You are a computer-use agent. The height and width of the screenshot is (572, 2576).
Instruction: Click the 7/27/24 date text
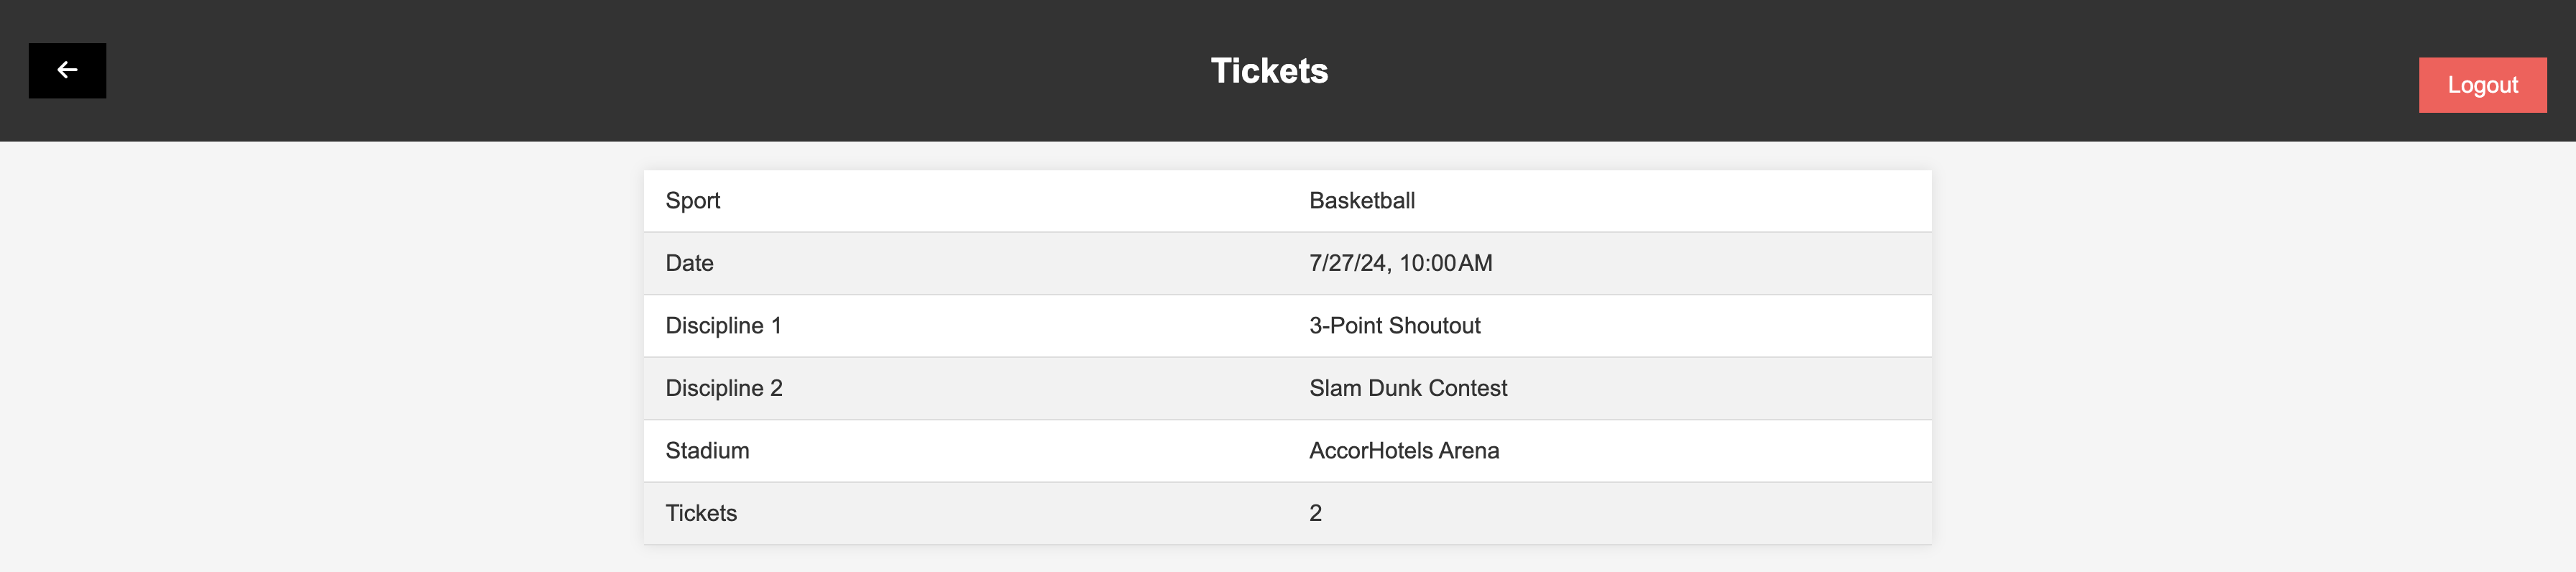coord(1347,263)
